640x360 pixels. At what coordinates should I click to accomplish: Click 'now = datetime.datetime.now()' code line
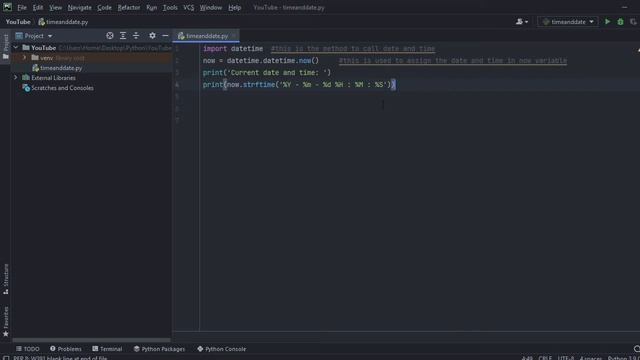(261, 60)
